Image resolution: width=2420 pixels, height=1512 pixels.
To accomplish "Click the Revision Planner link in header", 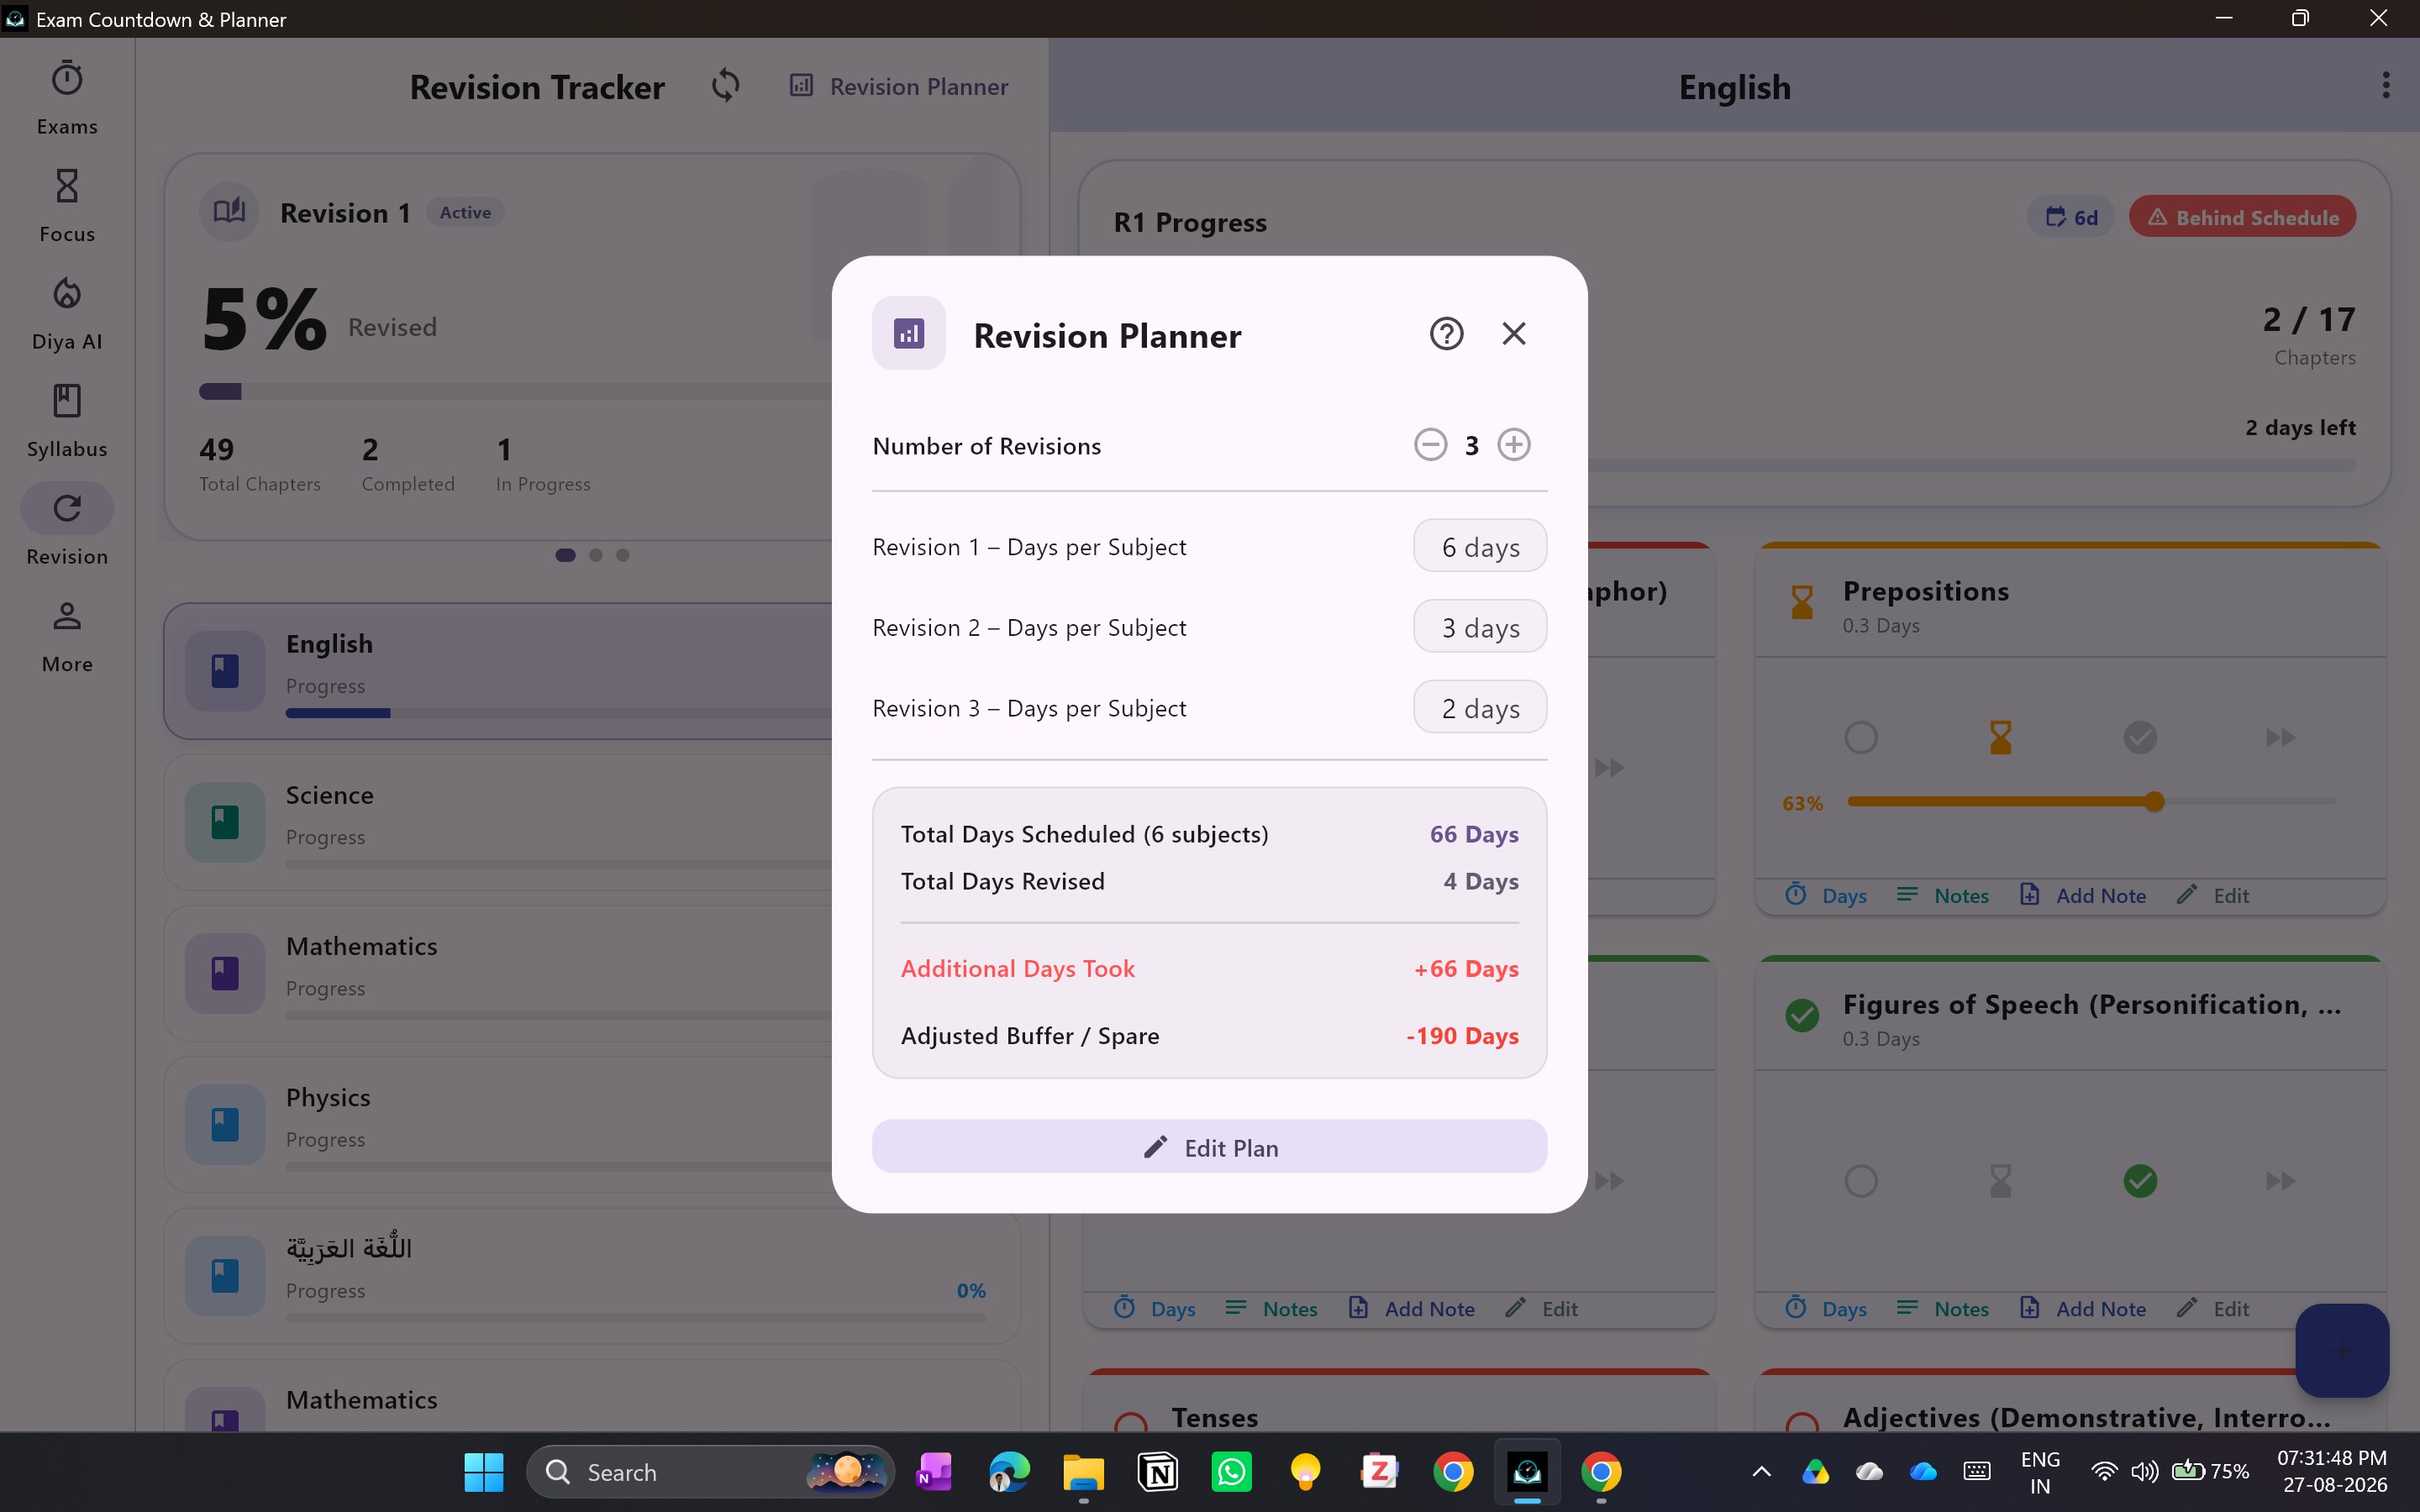I will tap(899, 86).
